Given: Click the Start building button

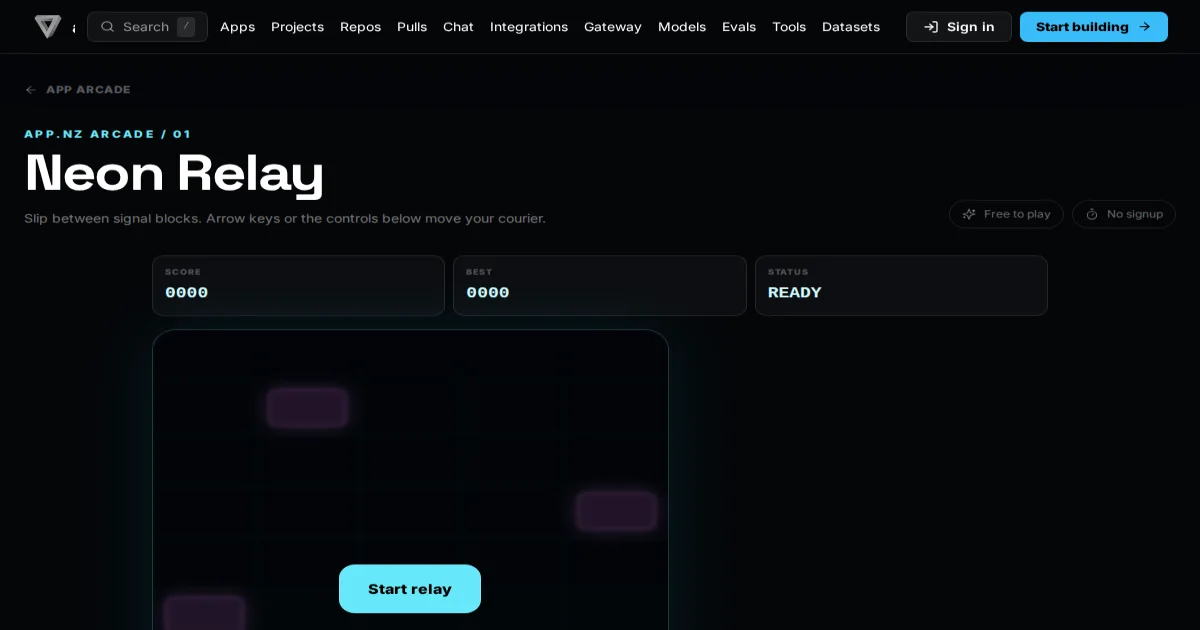Looking at the screenshot, I should tap(1094, 27).
